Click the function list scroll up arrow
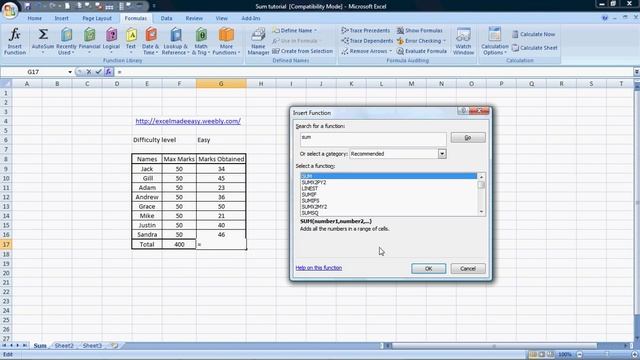 tap(481, 177)
